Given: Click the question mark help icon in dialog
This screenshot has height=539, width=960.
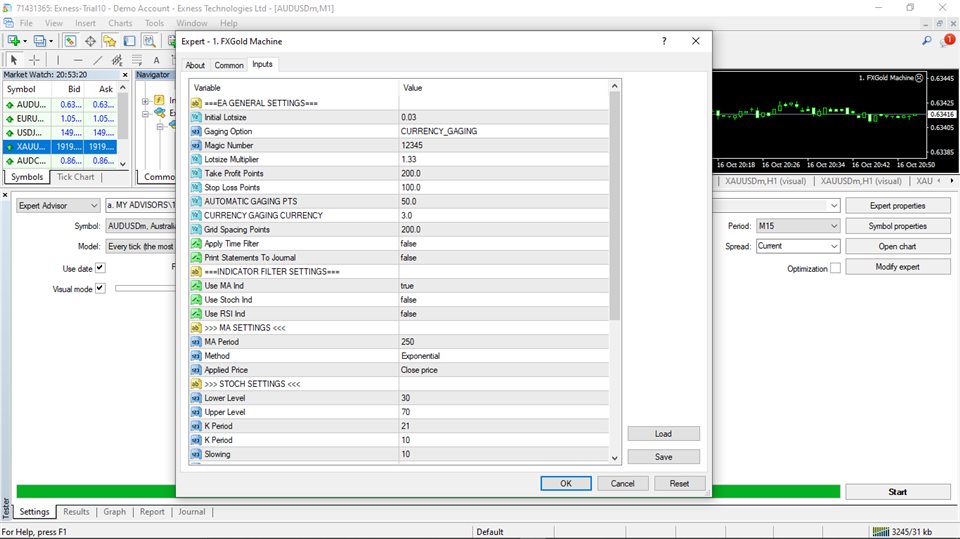Looking at the screenshot, I should 664,41.
